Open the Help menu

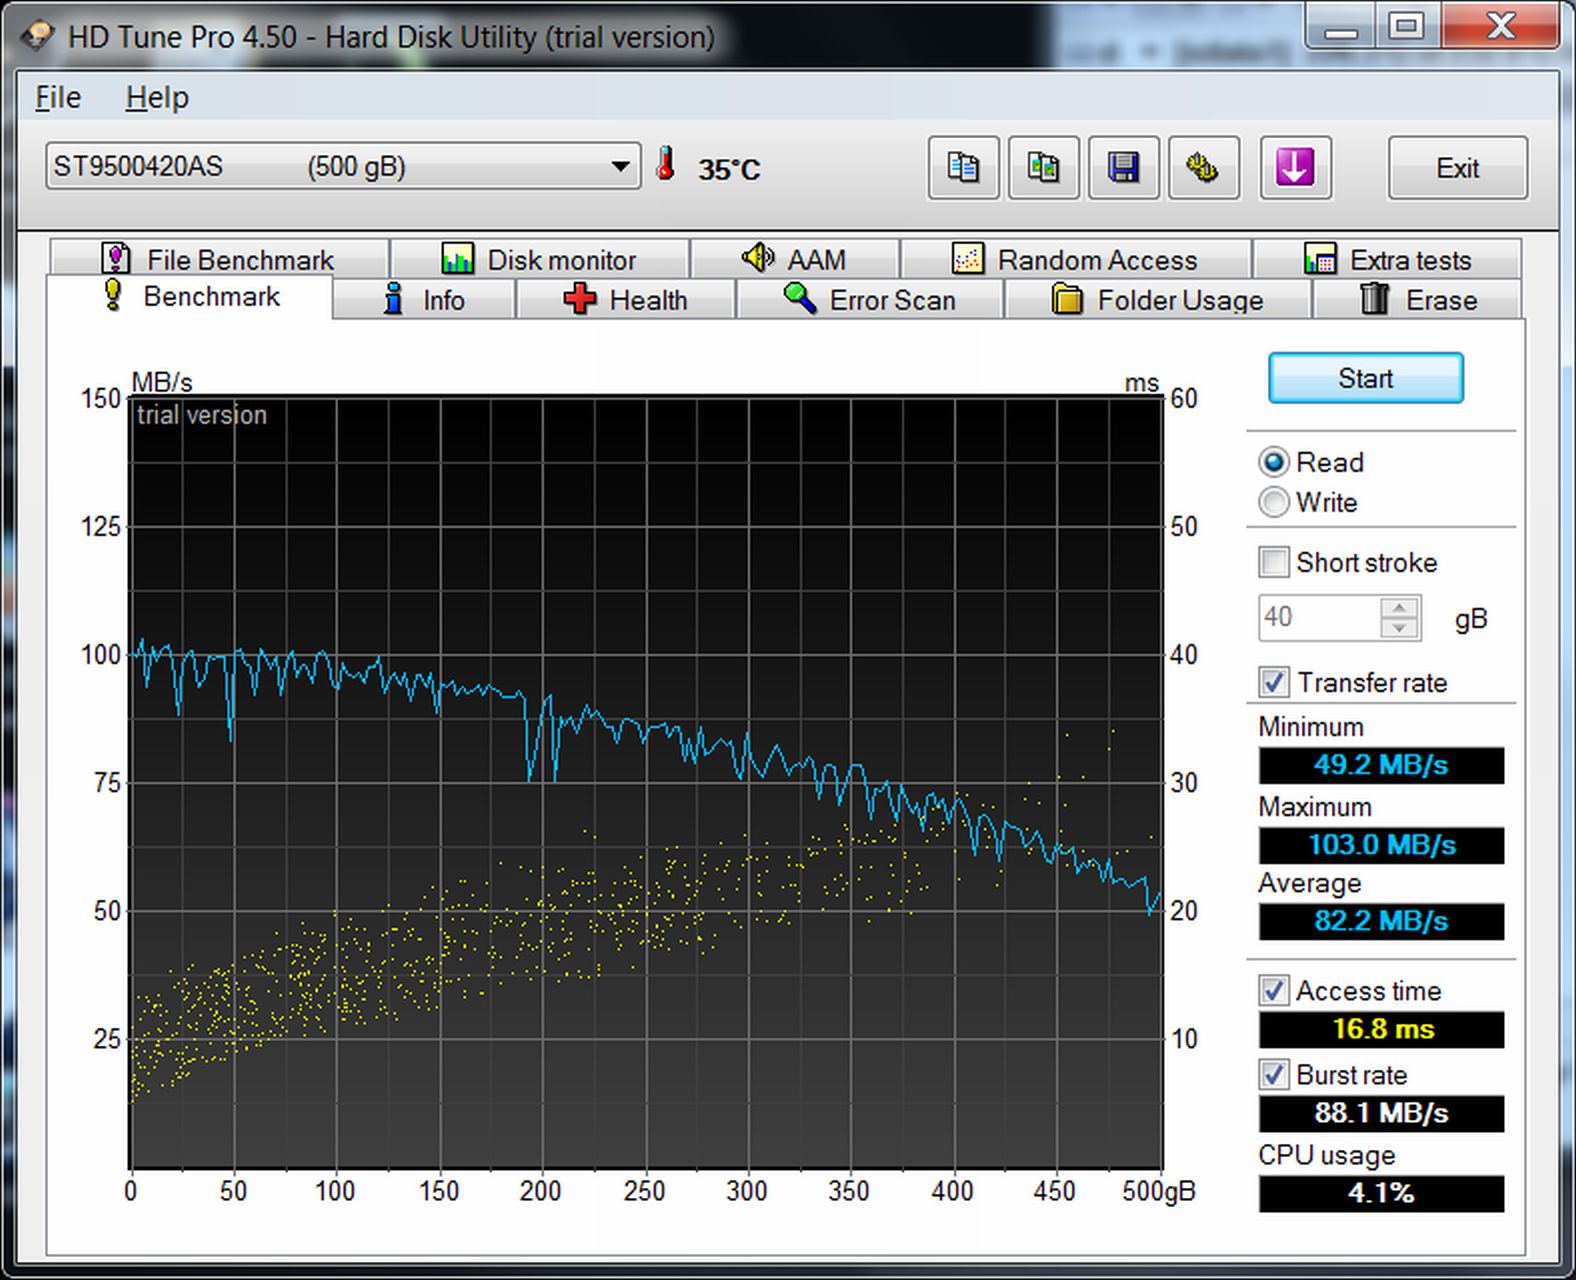pyautogui.click(x=157, y=98)
